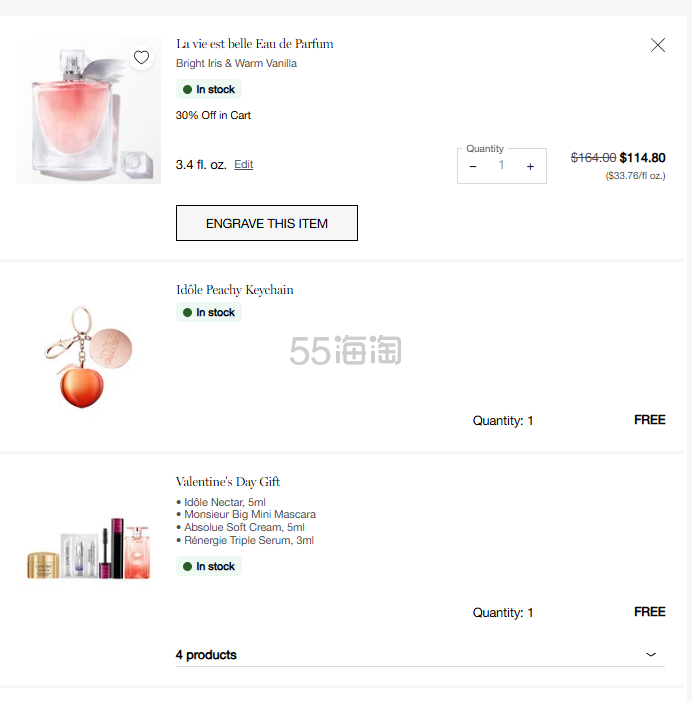The width and height of the screenshot is (692, 701).
Task: Click Edit link beside 3.4 fl. oz.
Action: 243,165
